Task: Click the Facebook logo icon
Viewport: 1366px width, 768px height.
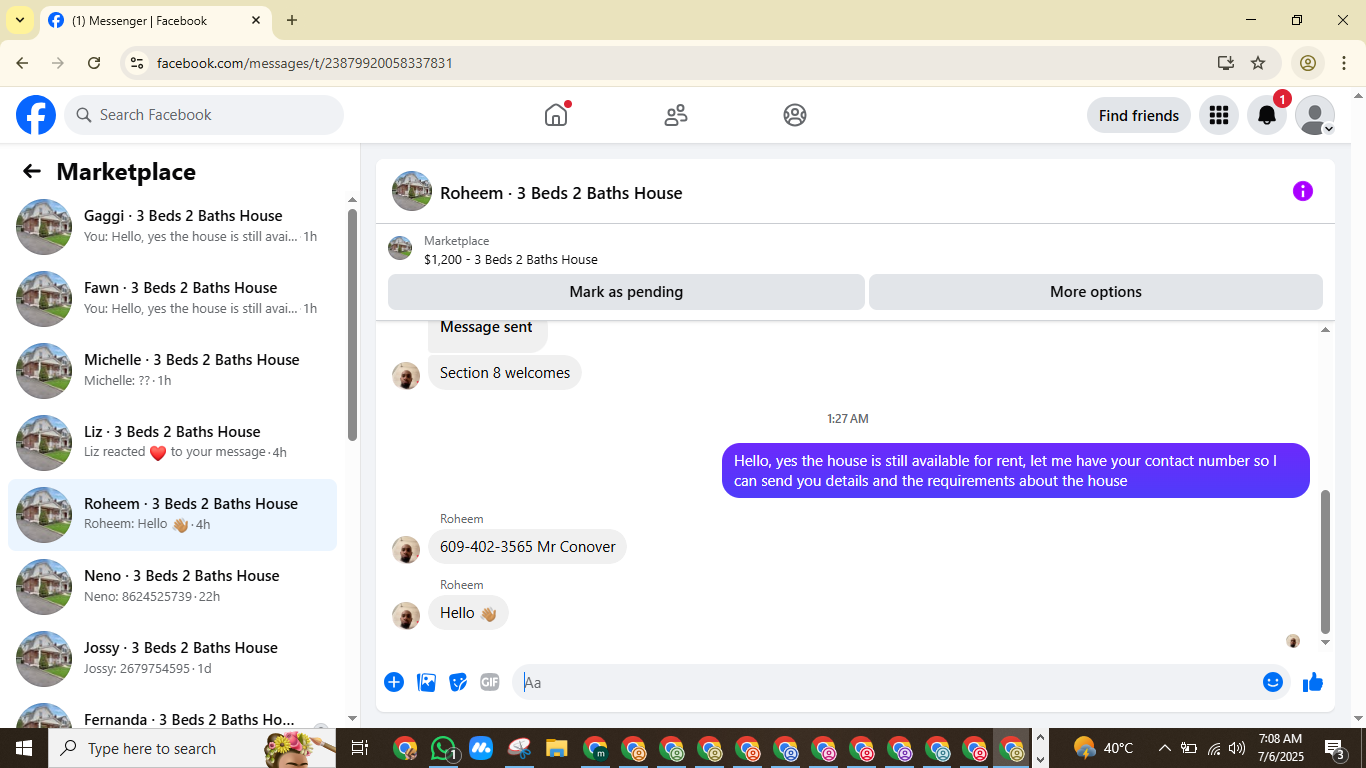Action: point(36,115)
